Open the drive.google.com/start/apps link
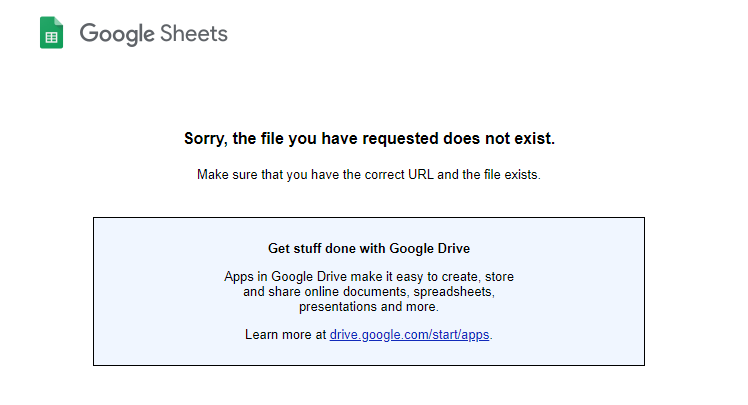The image size is (748, 405). coord(410,334)
